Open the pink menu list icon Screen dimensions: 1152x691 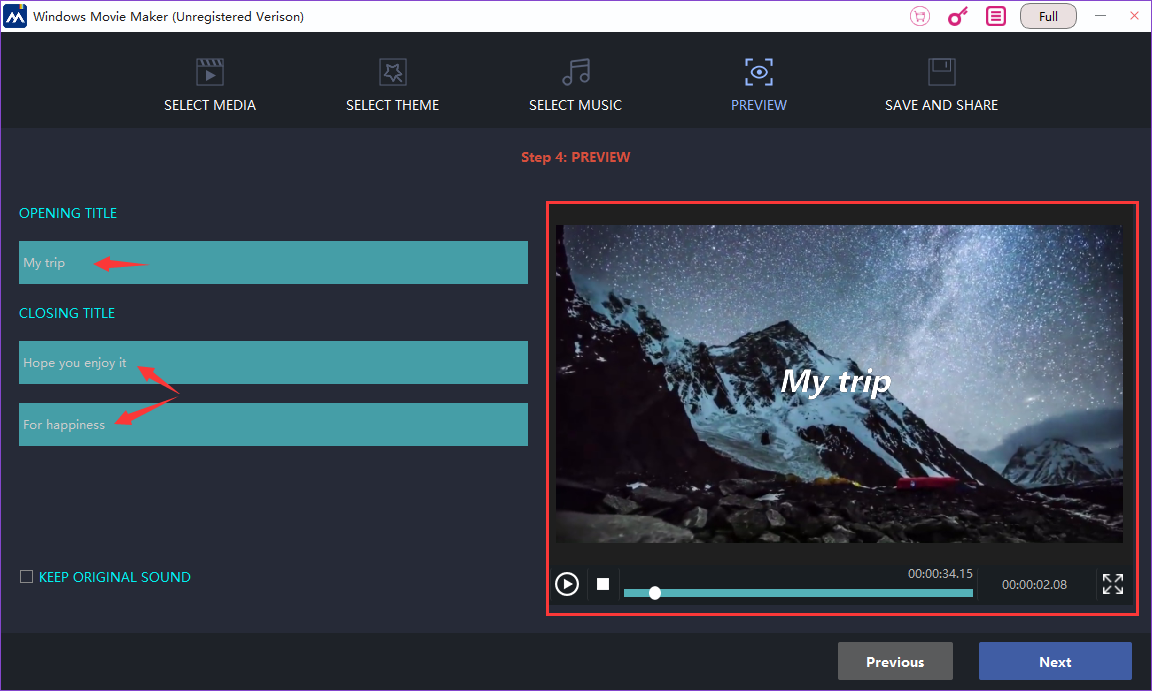point(996,16)
